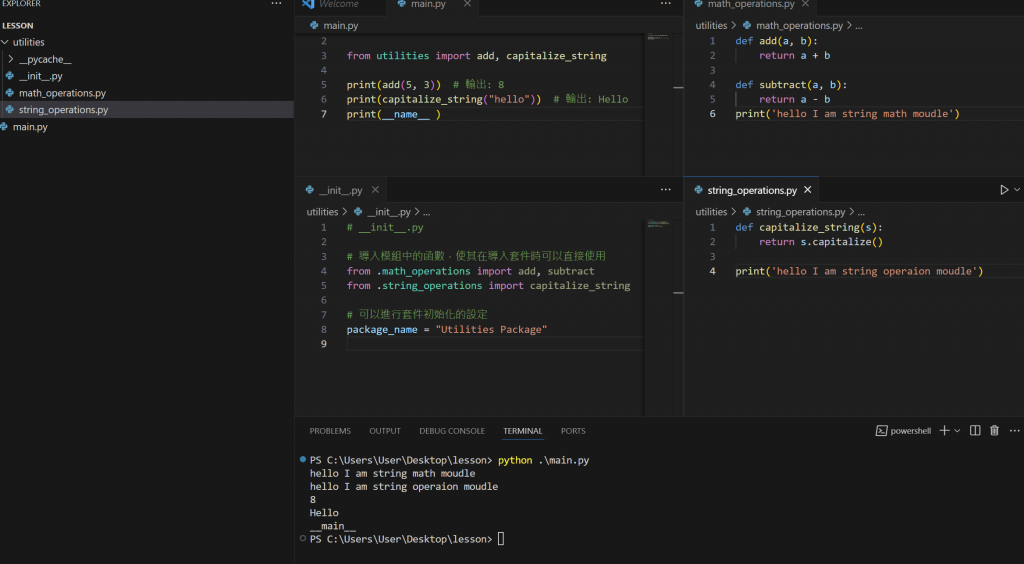
Task: Click print('hello I am string operaion moudle') line
Action: click(859, 272)
